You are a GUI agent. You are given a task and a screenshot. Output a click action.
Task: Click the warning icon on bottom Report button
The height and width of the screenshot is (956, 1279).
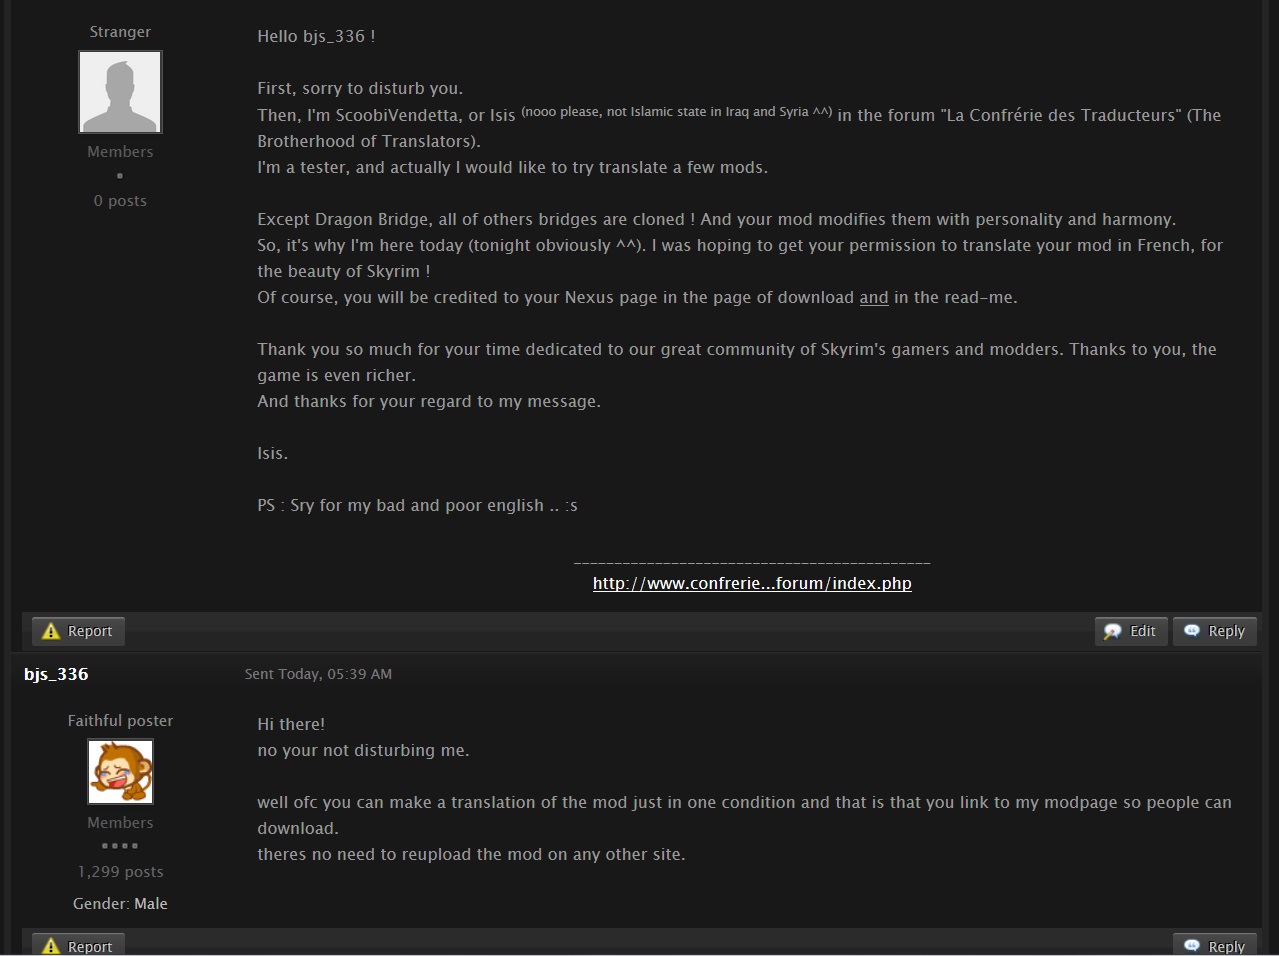(51, 946)
